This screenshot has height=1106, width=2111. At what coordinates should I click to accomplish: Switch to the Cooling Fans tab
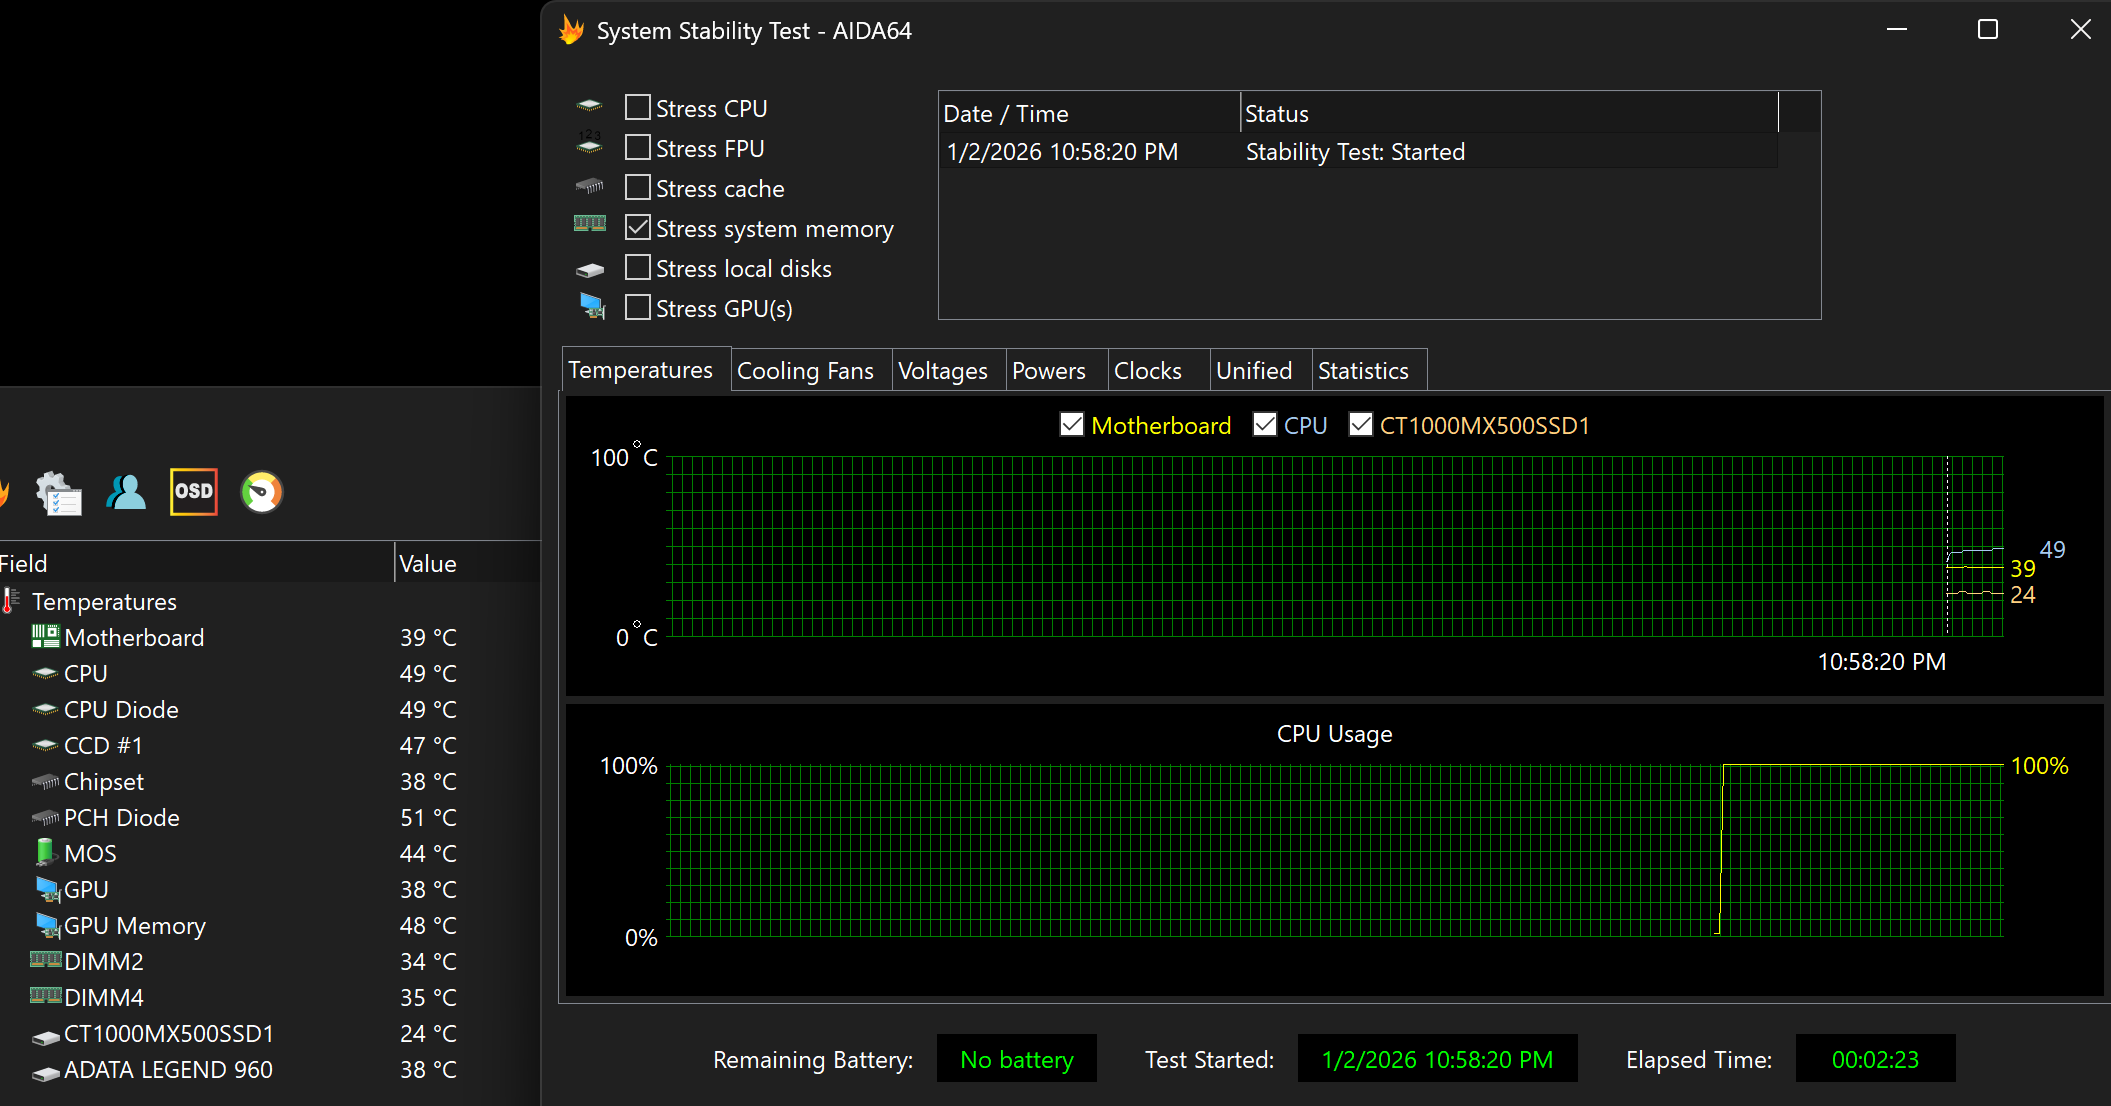(805, 371)
